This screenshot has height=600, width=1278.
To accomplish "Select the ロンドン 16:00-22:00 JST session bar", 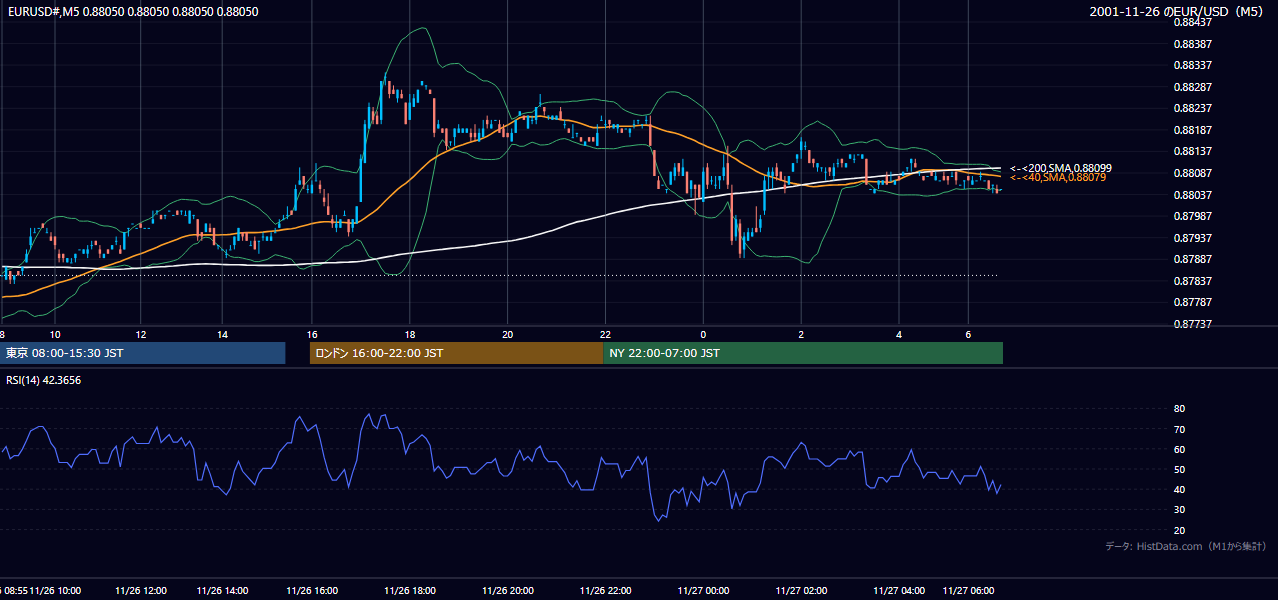I will (x=456, y=353).
